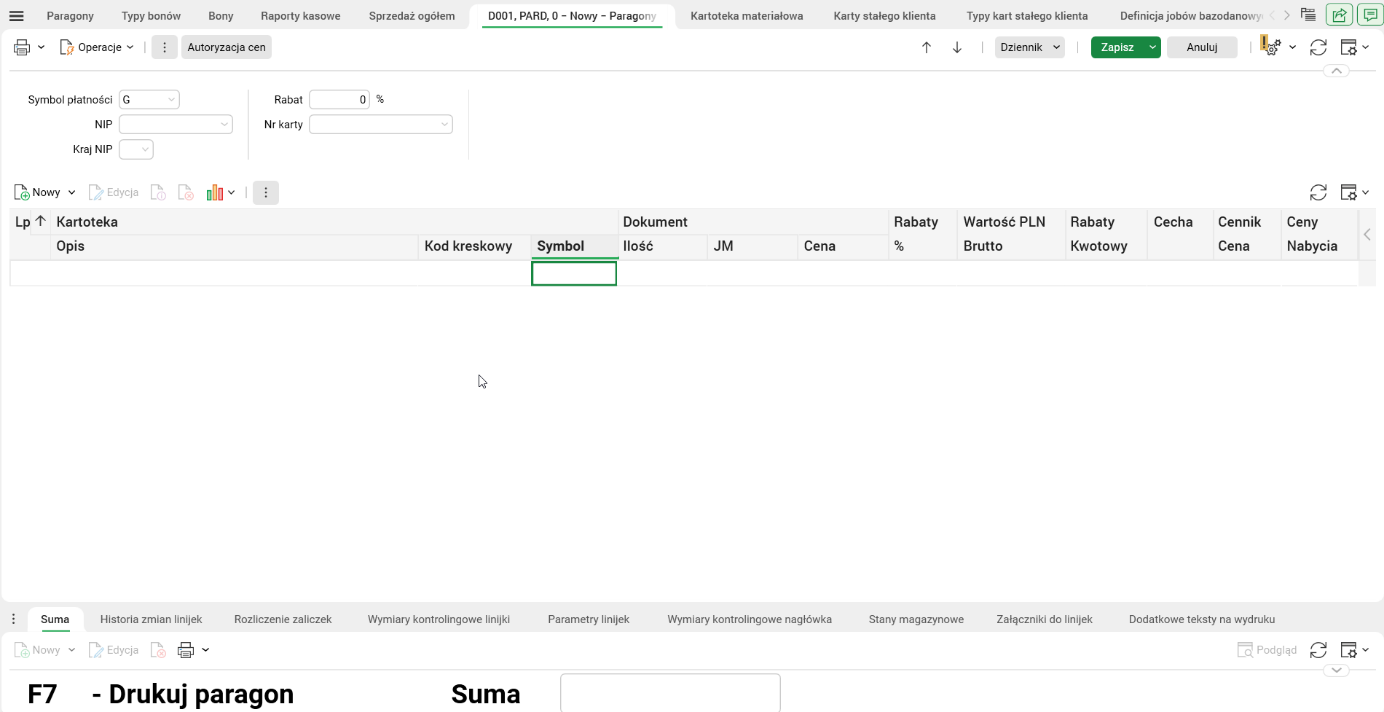Click the Podgląd button
The height and width of the screenshot is (712, 1384).
(x=1267, y=650)
